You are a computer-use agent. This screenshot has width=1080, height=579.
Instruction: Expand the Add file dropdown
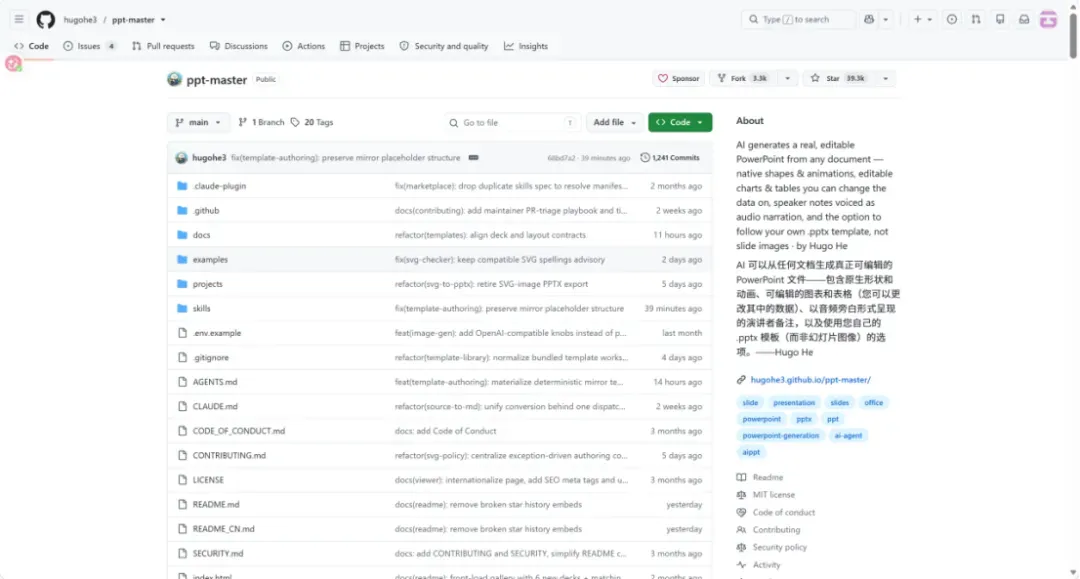tap(614, 123)
